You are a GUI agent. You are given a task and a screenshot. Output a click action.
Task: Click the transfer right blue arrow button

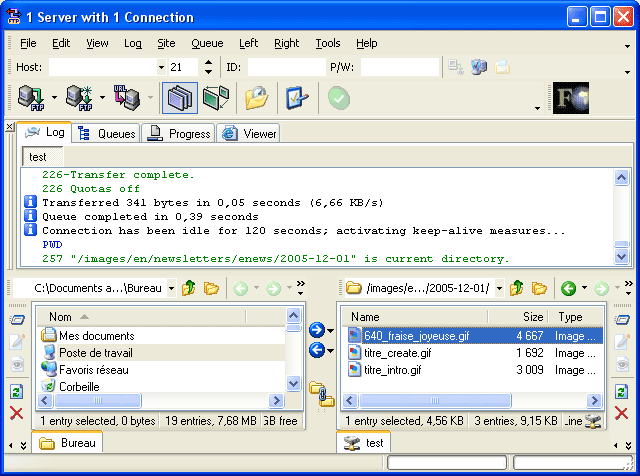click(x=318, y=330)
